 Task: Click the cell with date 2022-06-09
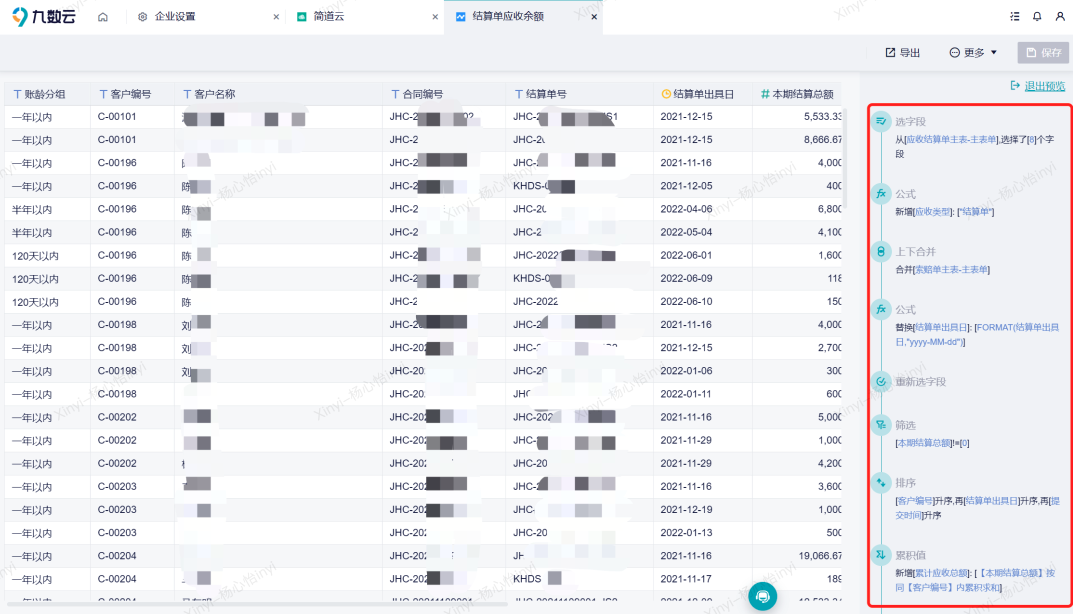point(702,279)
